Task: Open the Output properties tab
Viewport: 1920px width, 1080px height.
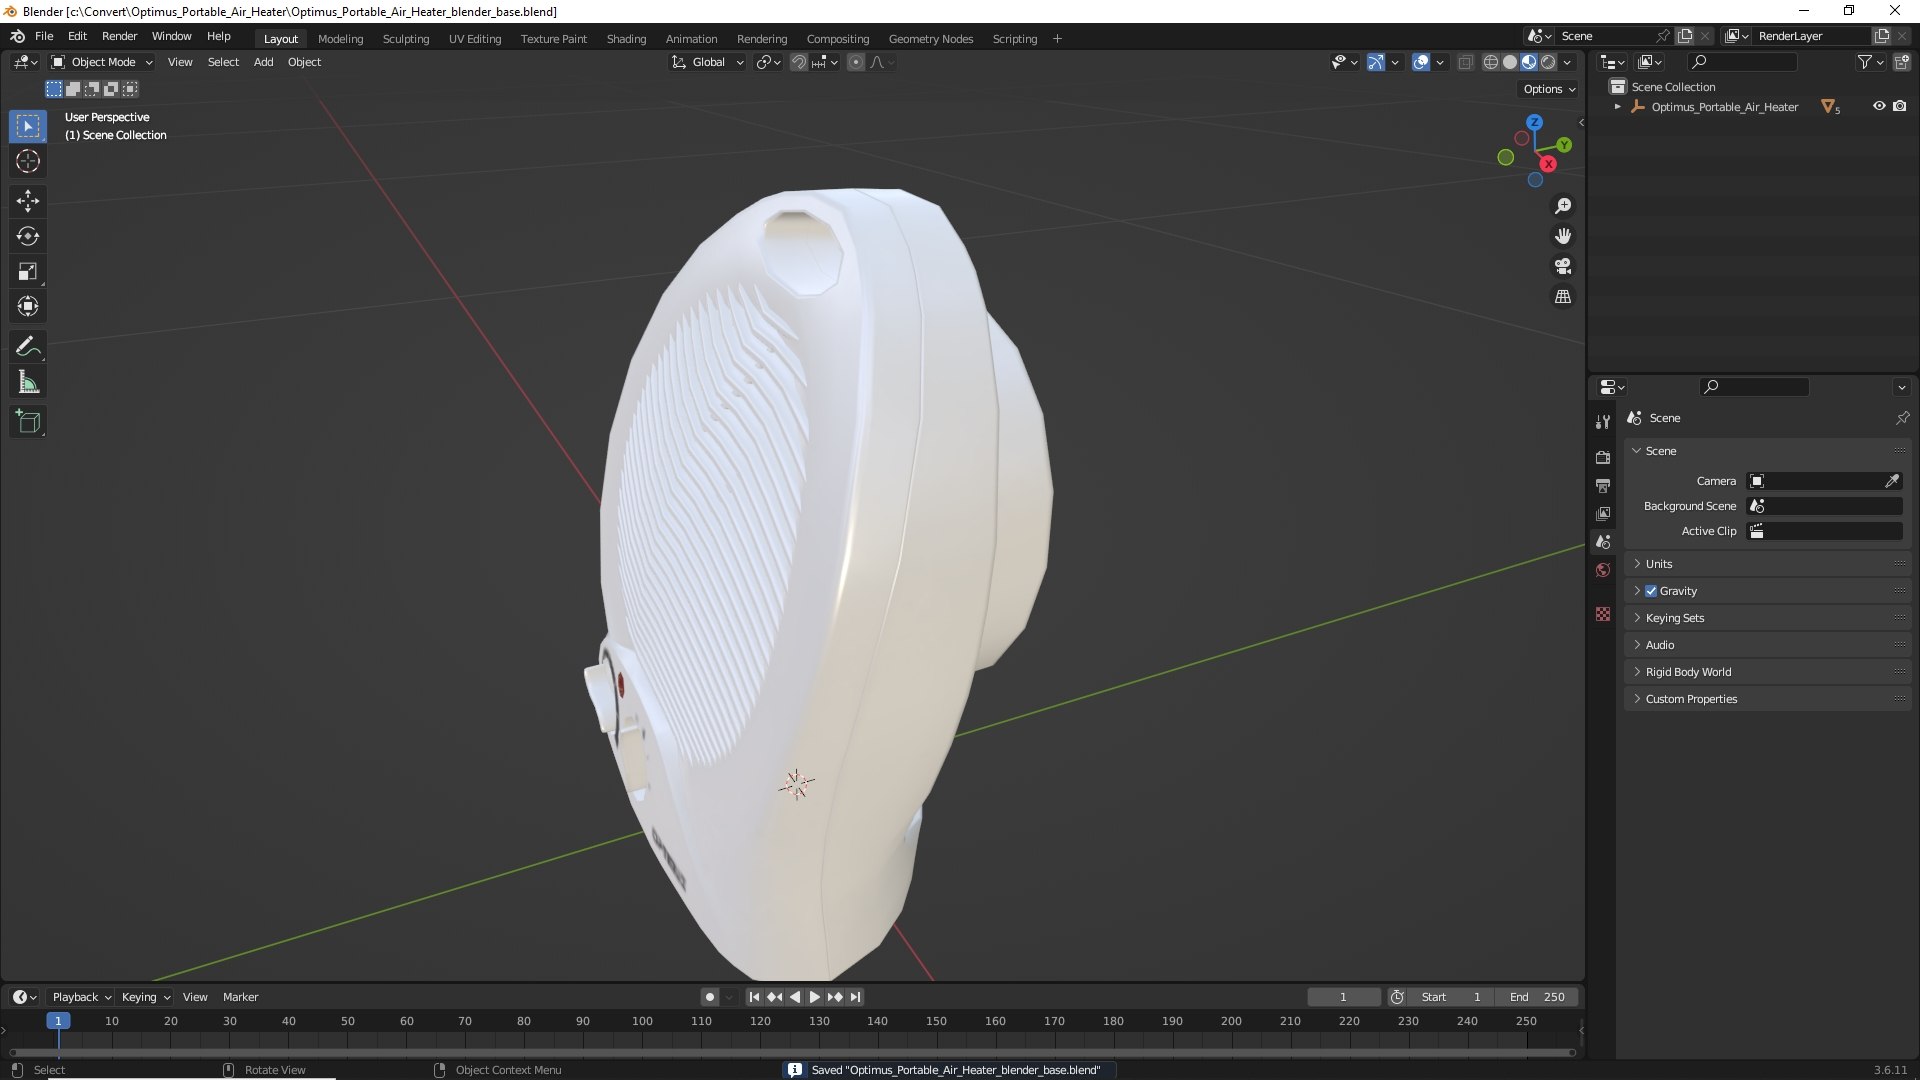Action: point(1603,485)
